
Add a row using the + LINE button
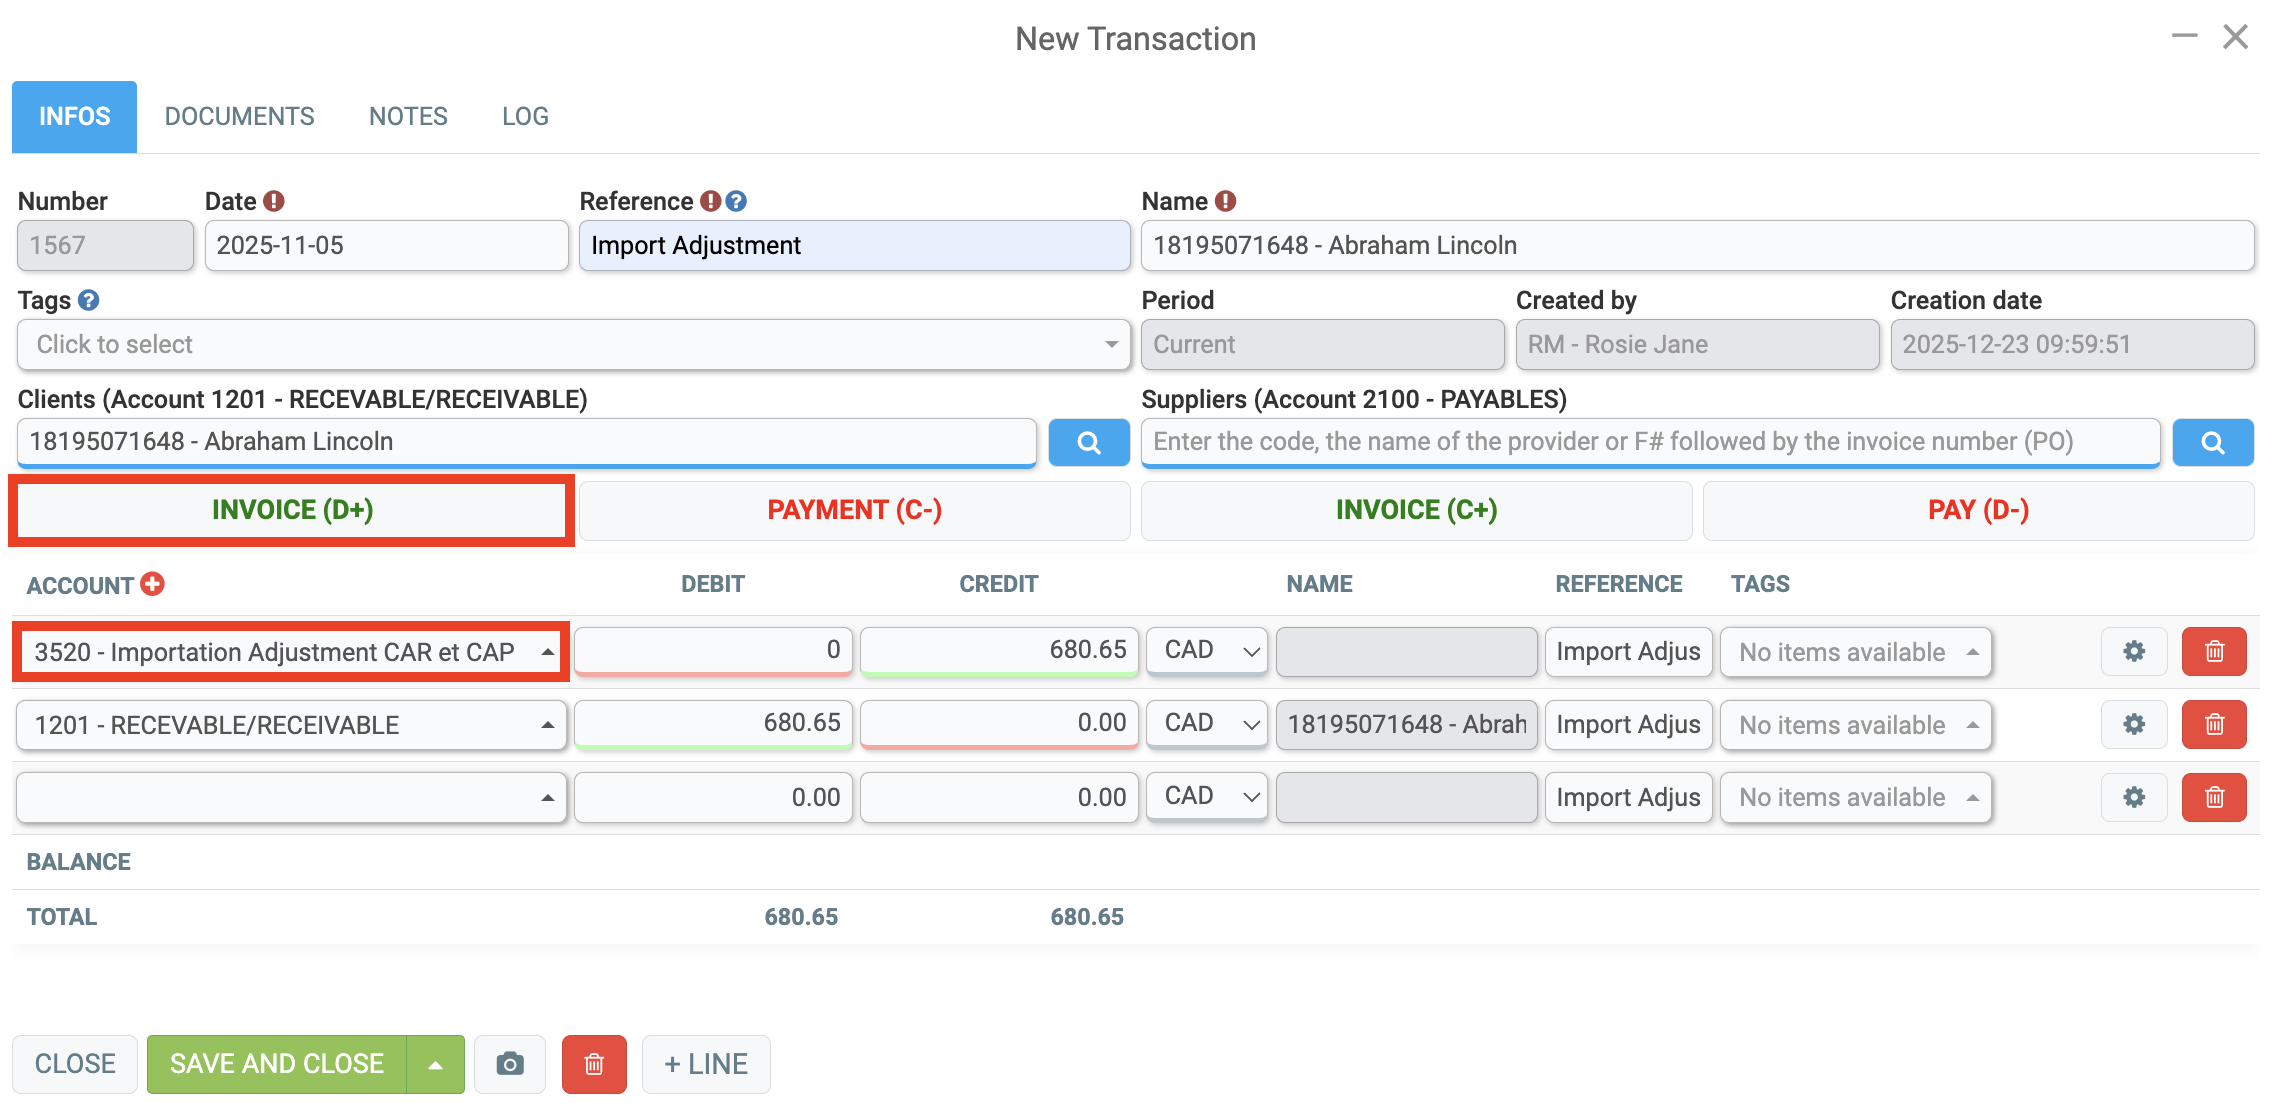(706, 1064)
